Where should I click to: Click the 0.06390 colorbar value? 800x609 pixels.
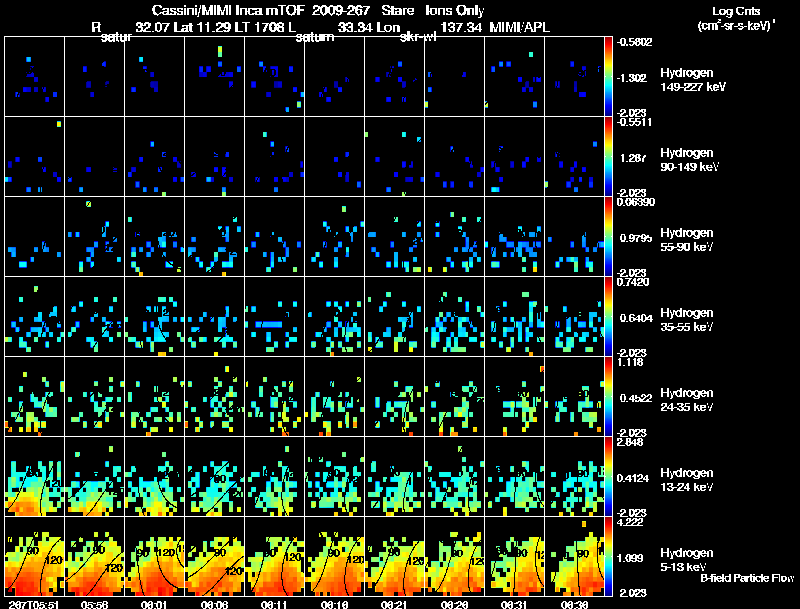(636, 202)
